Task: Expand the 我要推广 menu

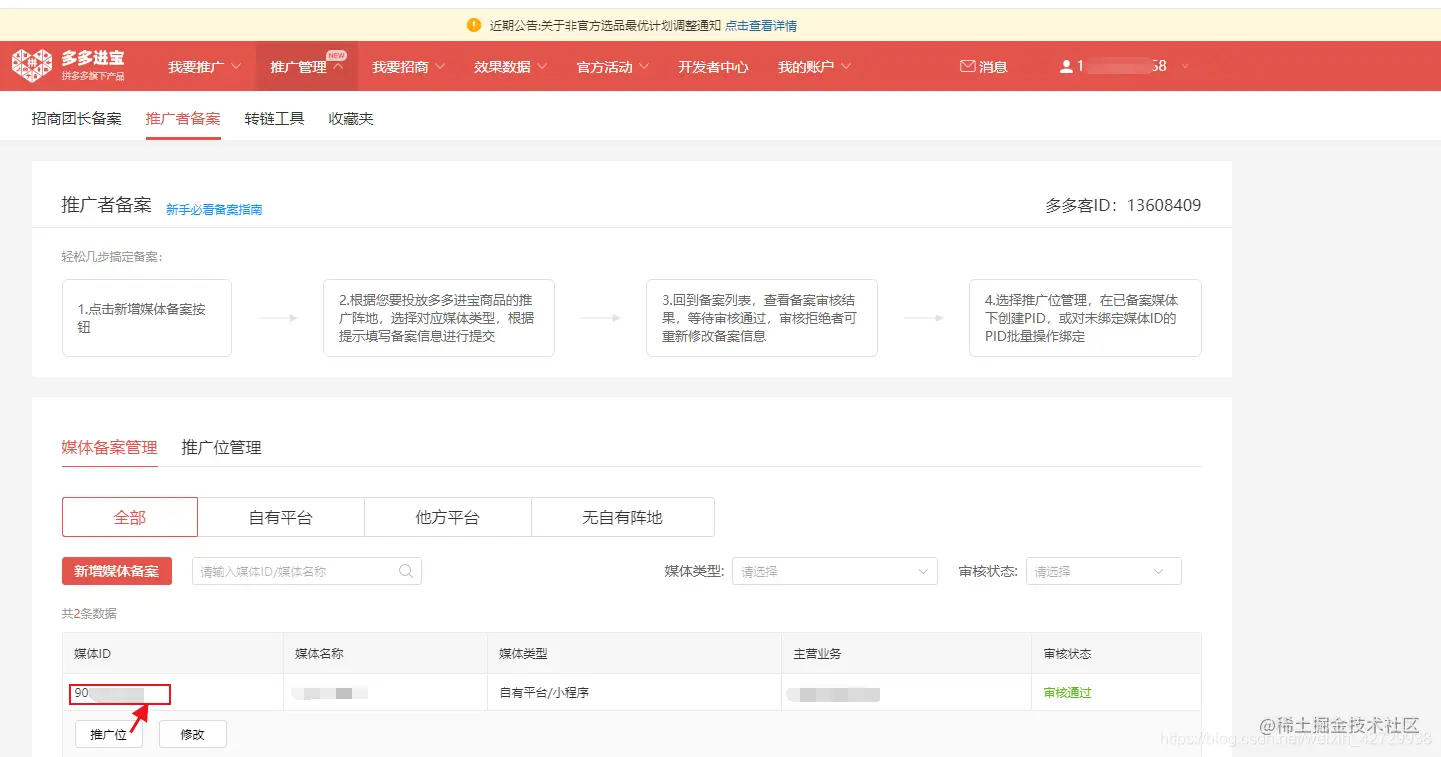Action: click(205, 67)
